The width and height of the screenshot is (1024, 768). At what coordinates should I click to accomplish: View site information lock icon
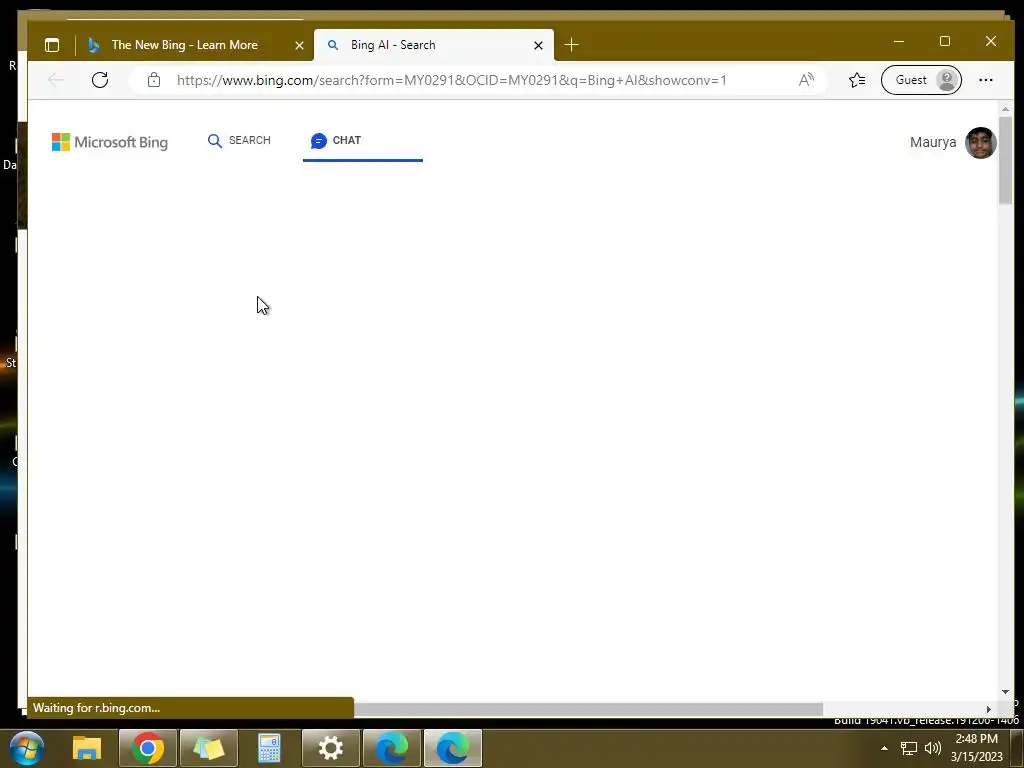pos(153,80)
